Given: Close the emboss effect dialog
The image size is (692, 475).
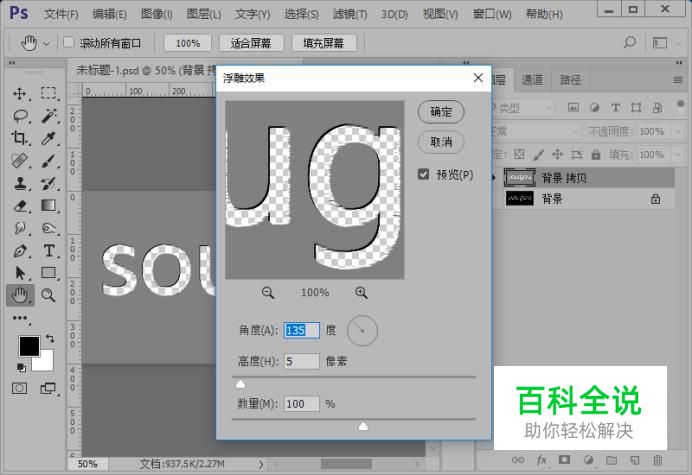Looking at the screenshot, I should pos(478,78).
